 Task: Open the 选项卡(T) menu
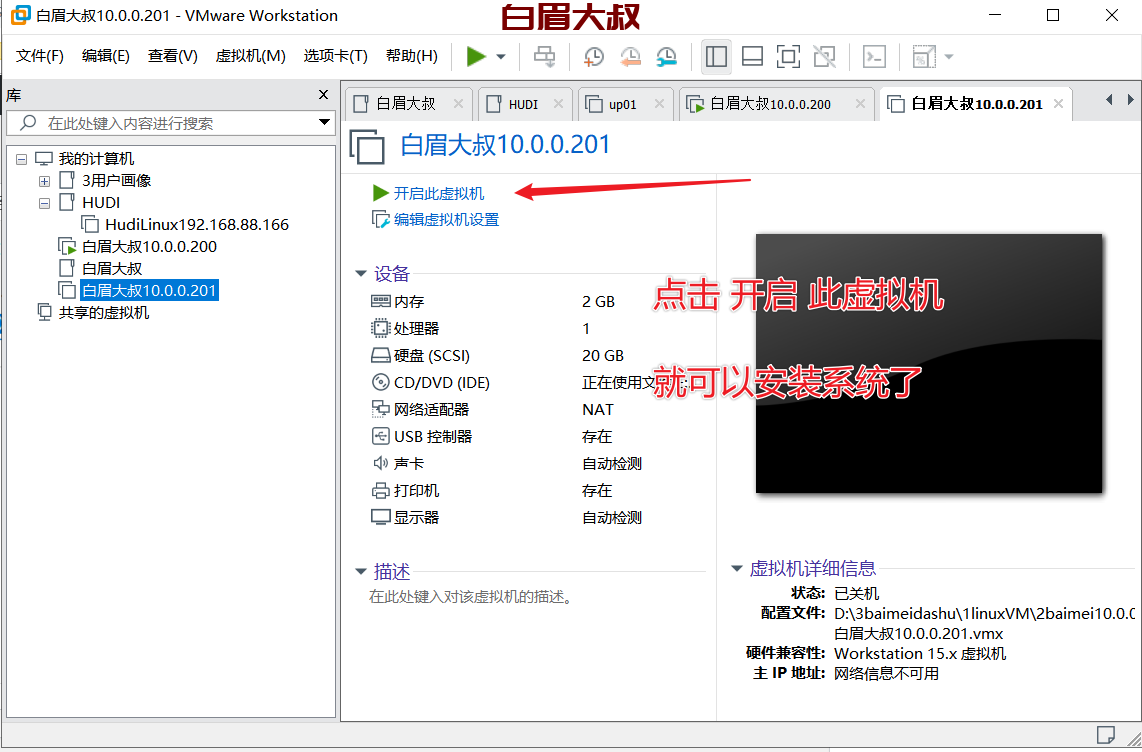[x=335, y=56]
